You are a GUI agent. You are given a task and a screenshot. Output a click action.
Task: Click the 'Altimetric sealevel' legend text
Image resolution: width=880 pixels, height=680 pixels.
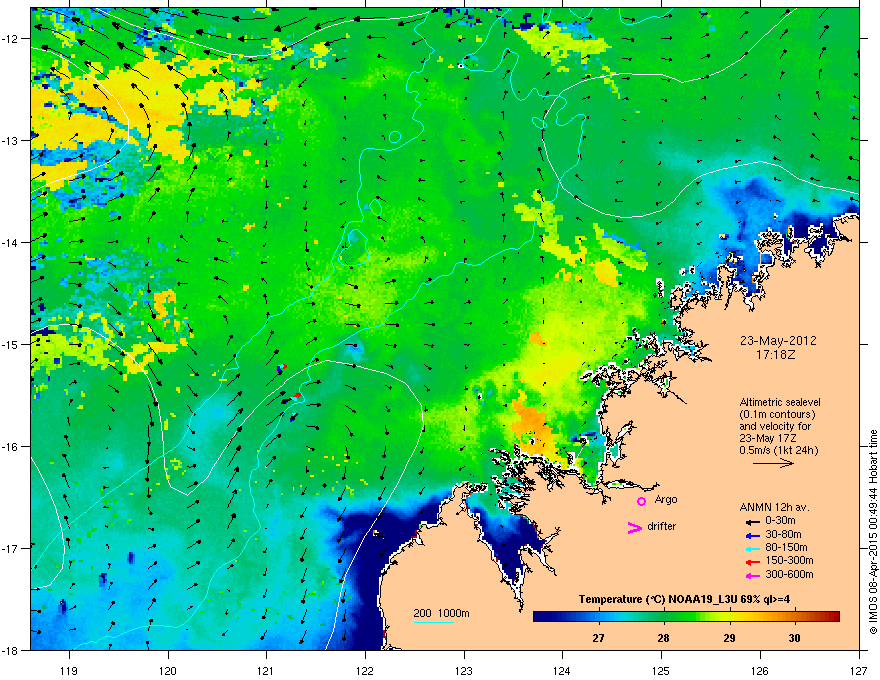780,402
